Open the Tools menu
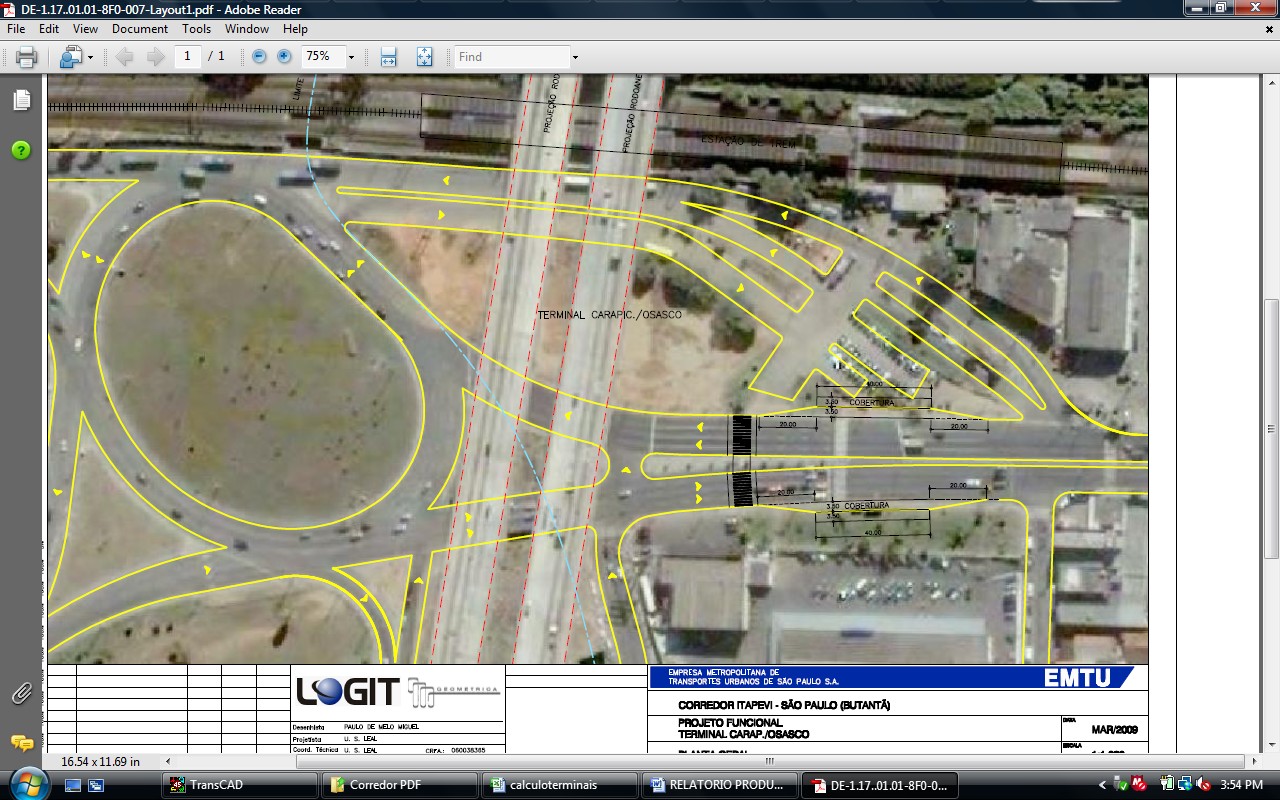1280x800 pixels. (x=196, y=29)
